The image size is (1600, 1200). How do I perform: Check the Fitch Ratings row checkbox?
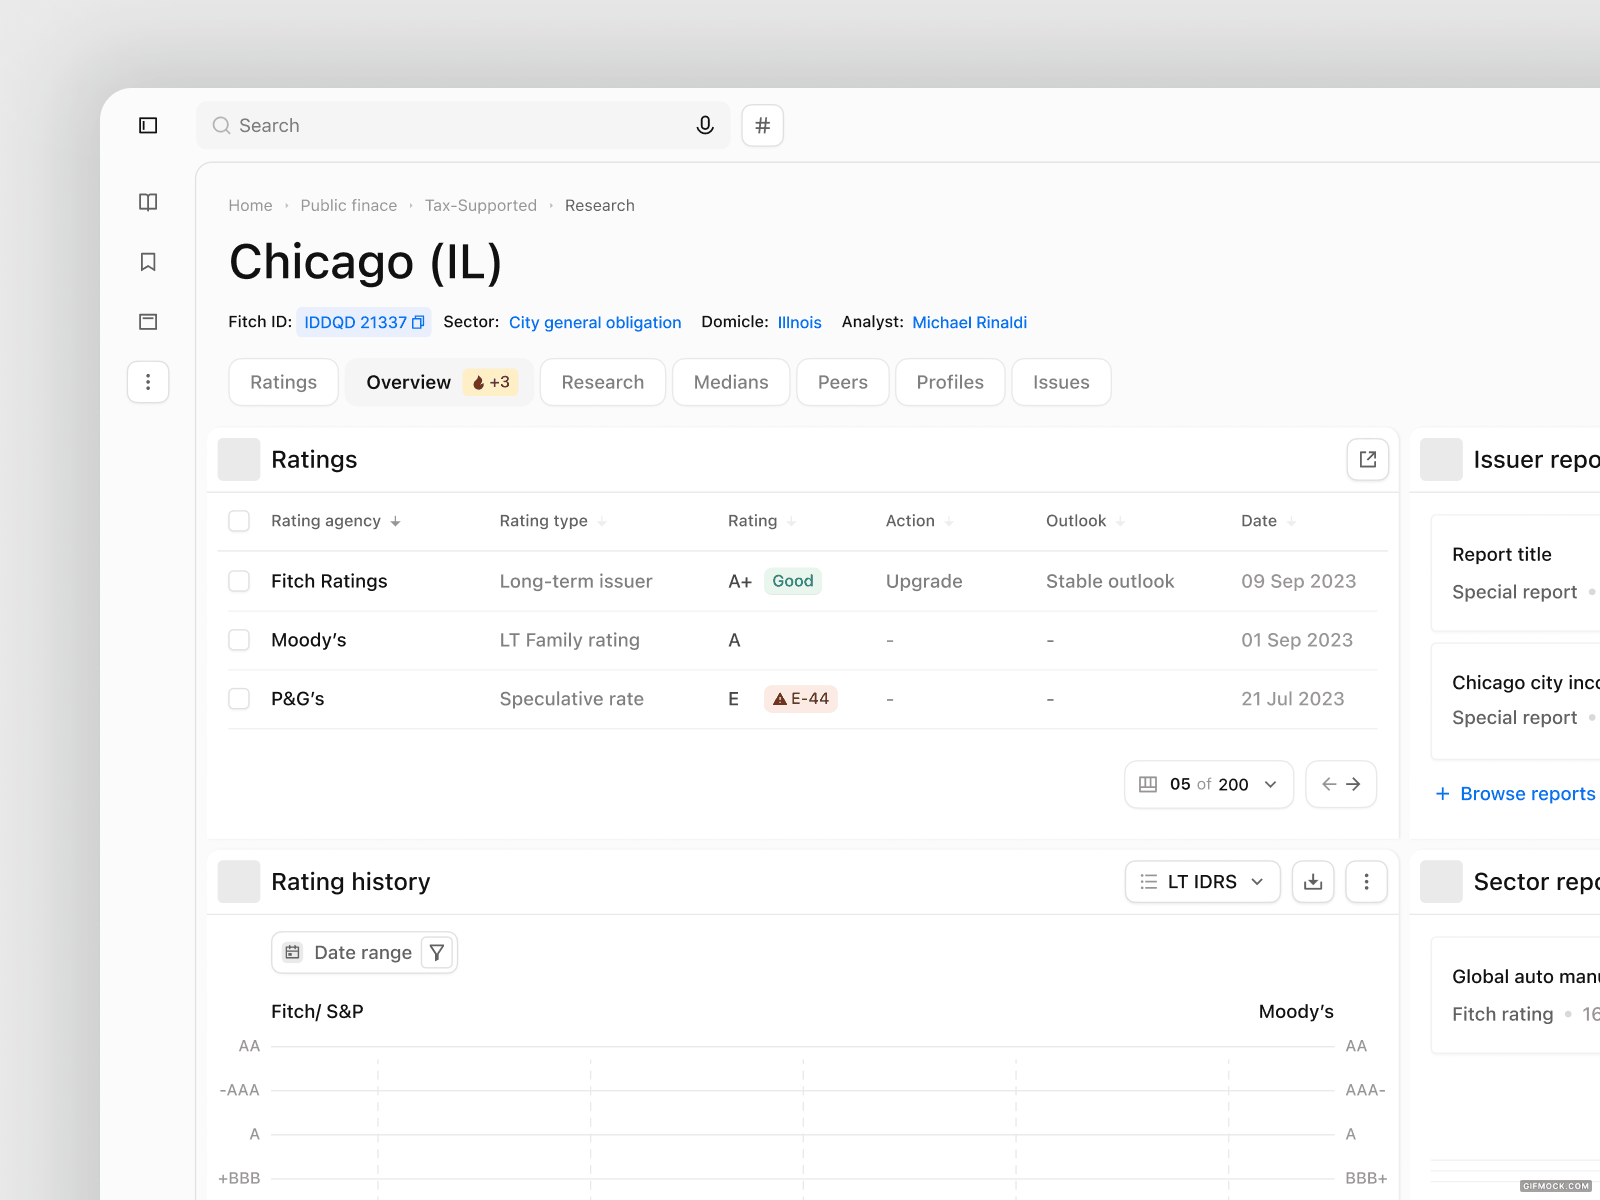point(239,581)
